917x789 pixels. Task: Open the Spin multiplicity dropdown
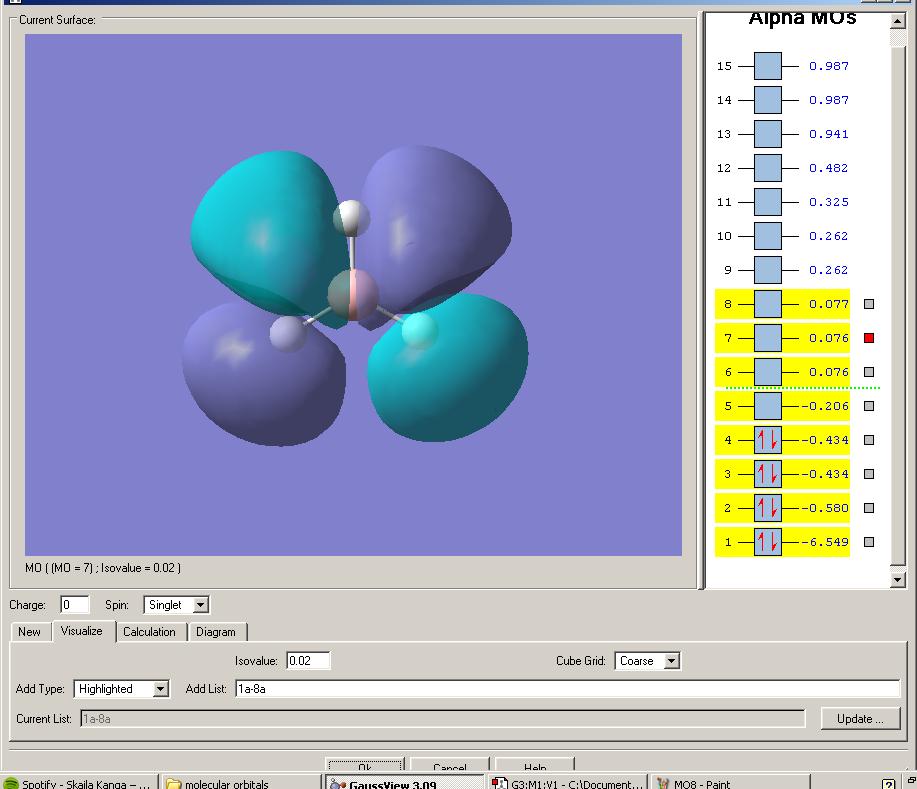[201, 605]
